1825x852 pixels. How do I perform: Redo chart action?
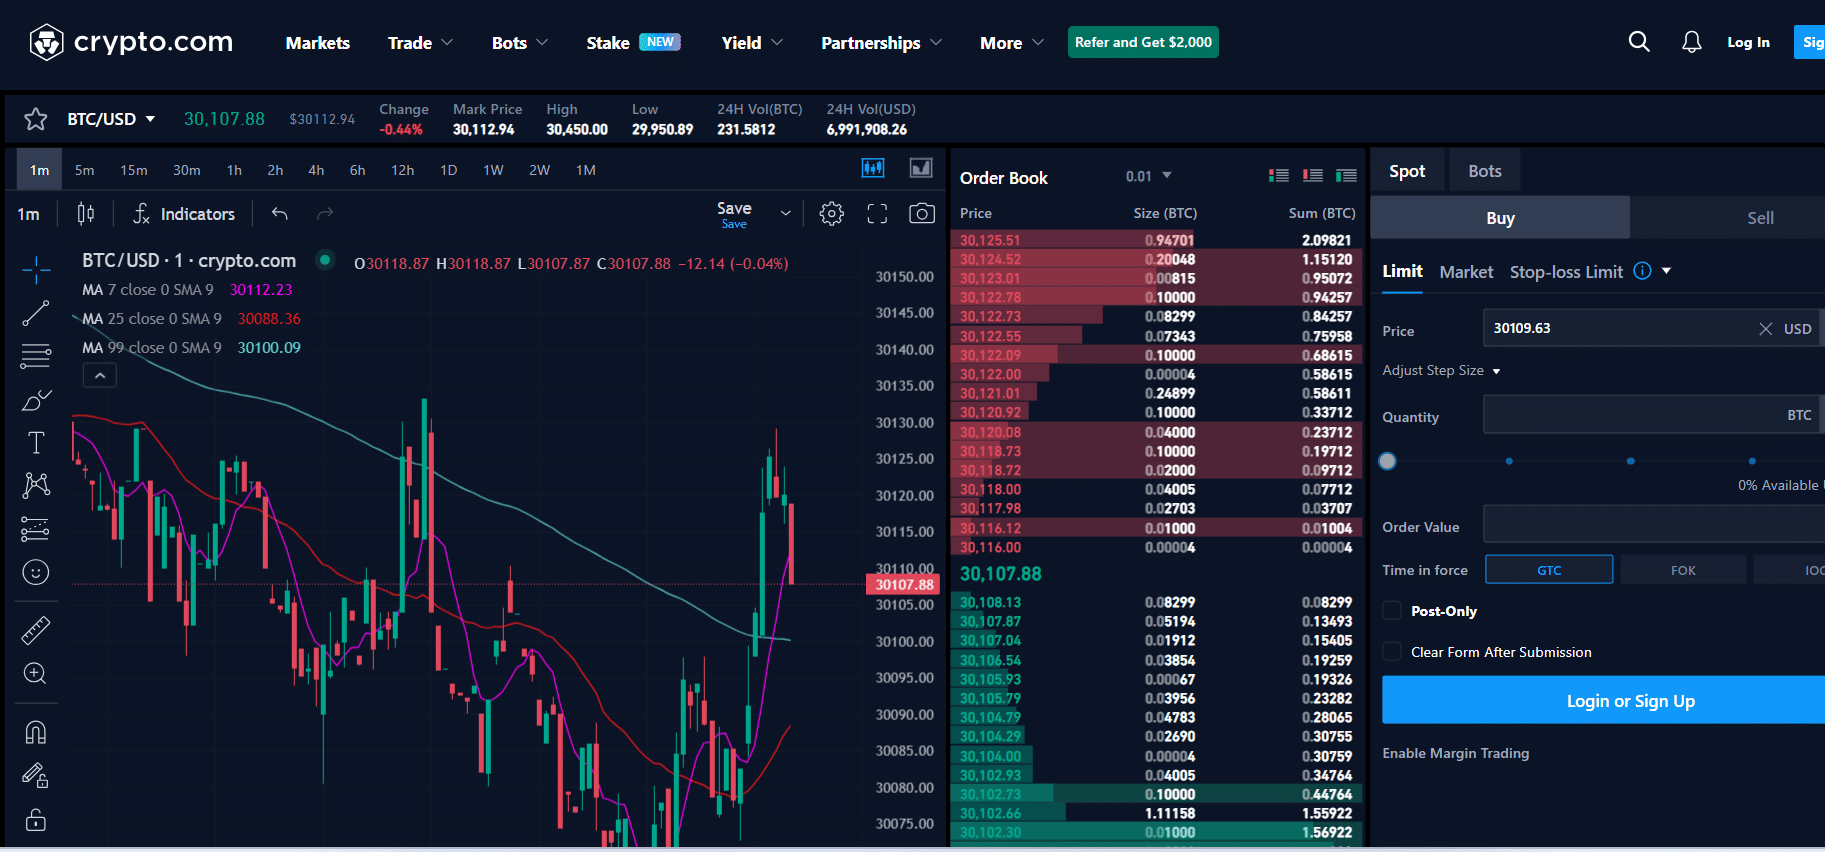(325, 214)
